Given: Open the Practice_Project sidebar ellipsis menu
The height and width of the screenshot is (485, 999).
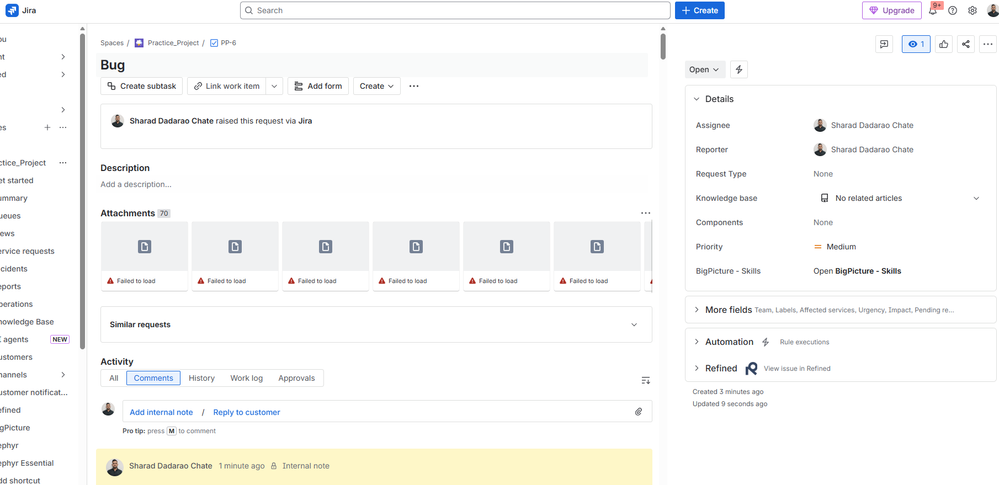Looking at the screenshot, I should (63, 163).
